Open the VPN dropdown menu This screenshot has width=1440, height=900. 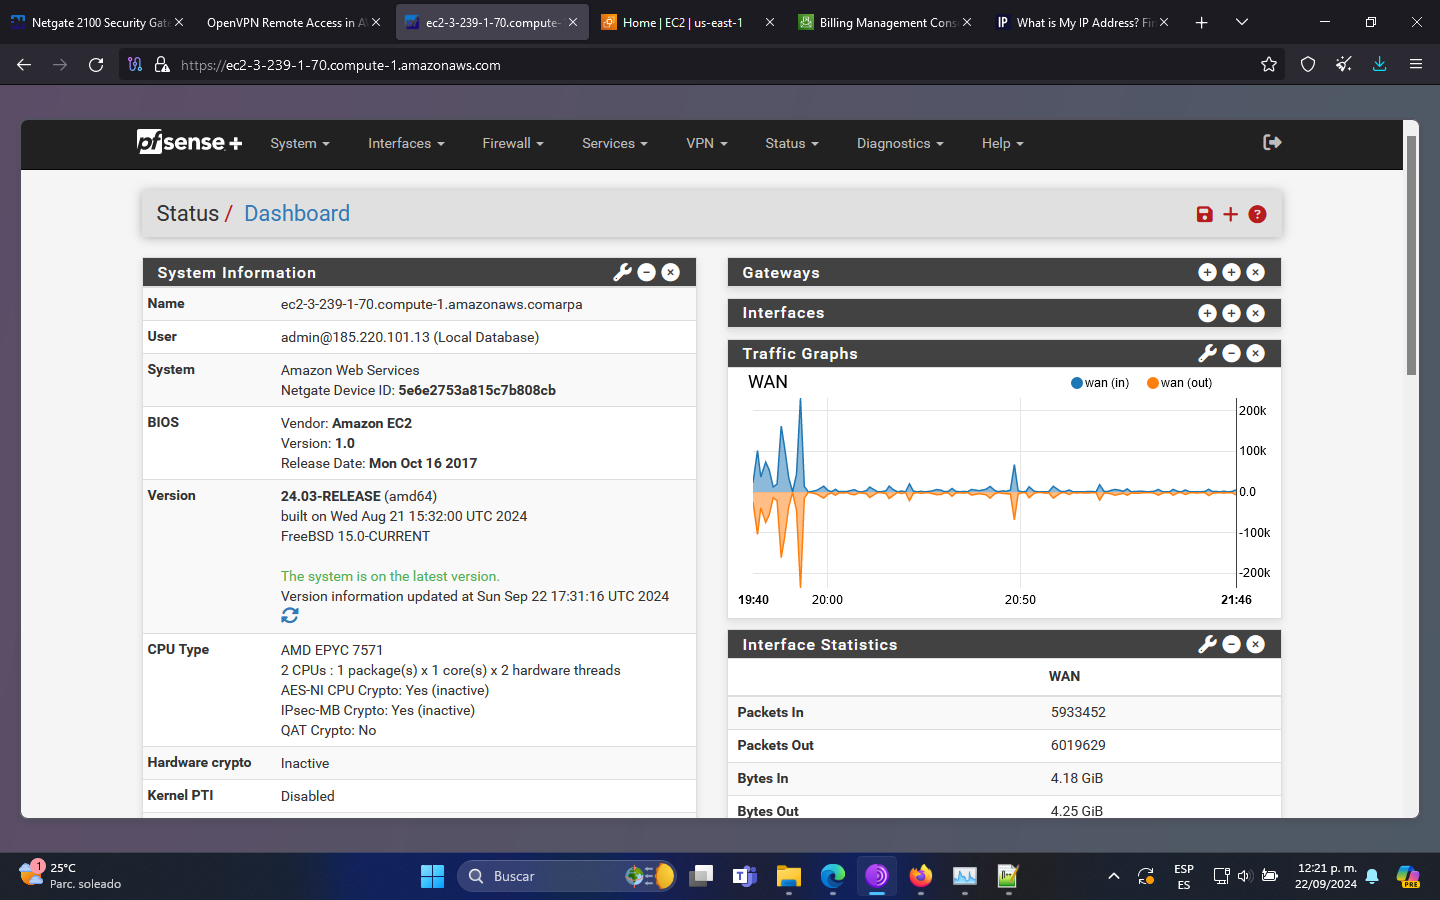click(x=707, y=143)
